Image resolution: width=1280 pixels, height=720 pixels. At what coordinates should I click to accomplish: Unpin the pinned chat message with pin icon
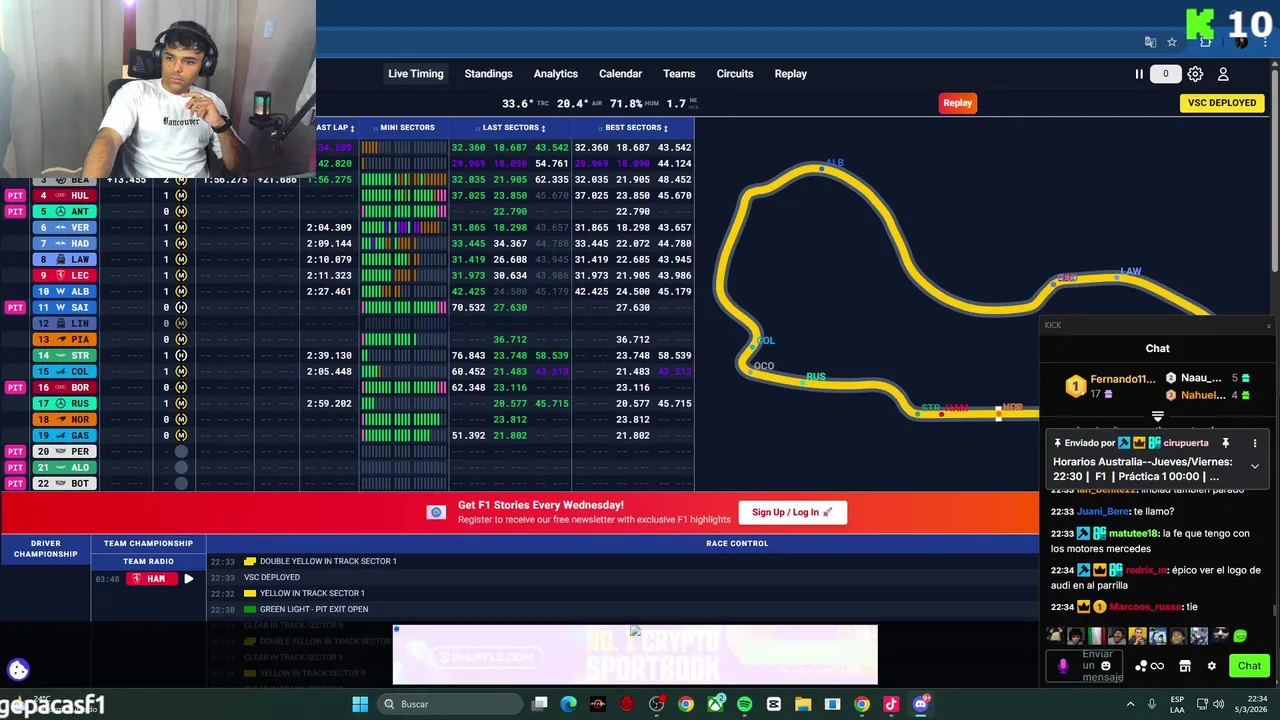coord(1225,443)
